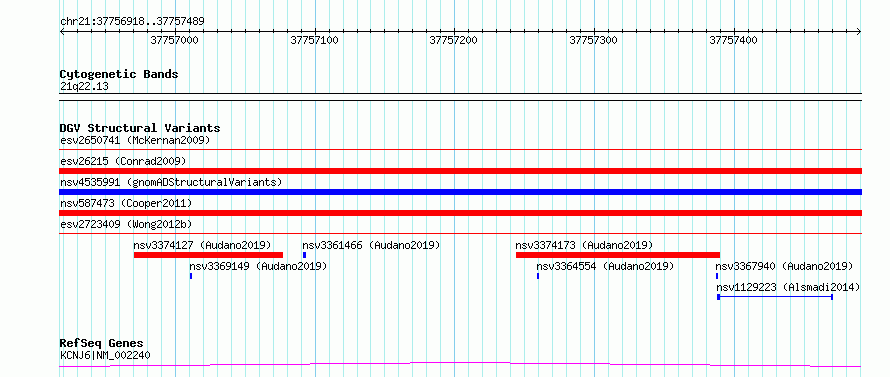Open the nsv3367940 (Audano2019) label
Image resolution: width=890 pixels, height=377 pixels.
click(784, 266)
